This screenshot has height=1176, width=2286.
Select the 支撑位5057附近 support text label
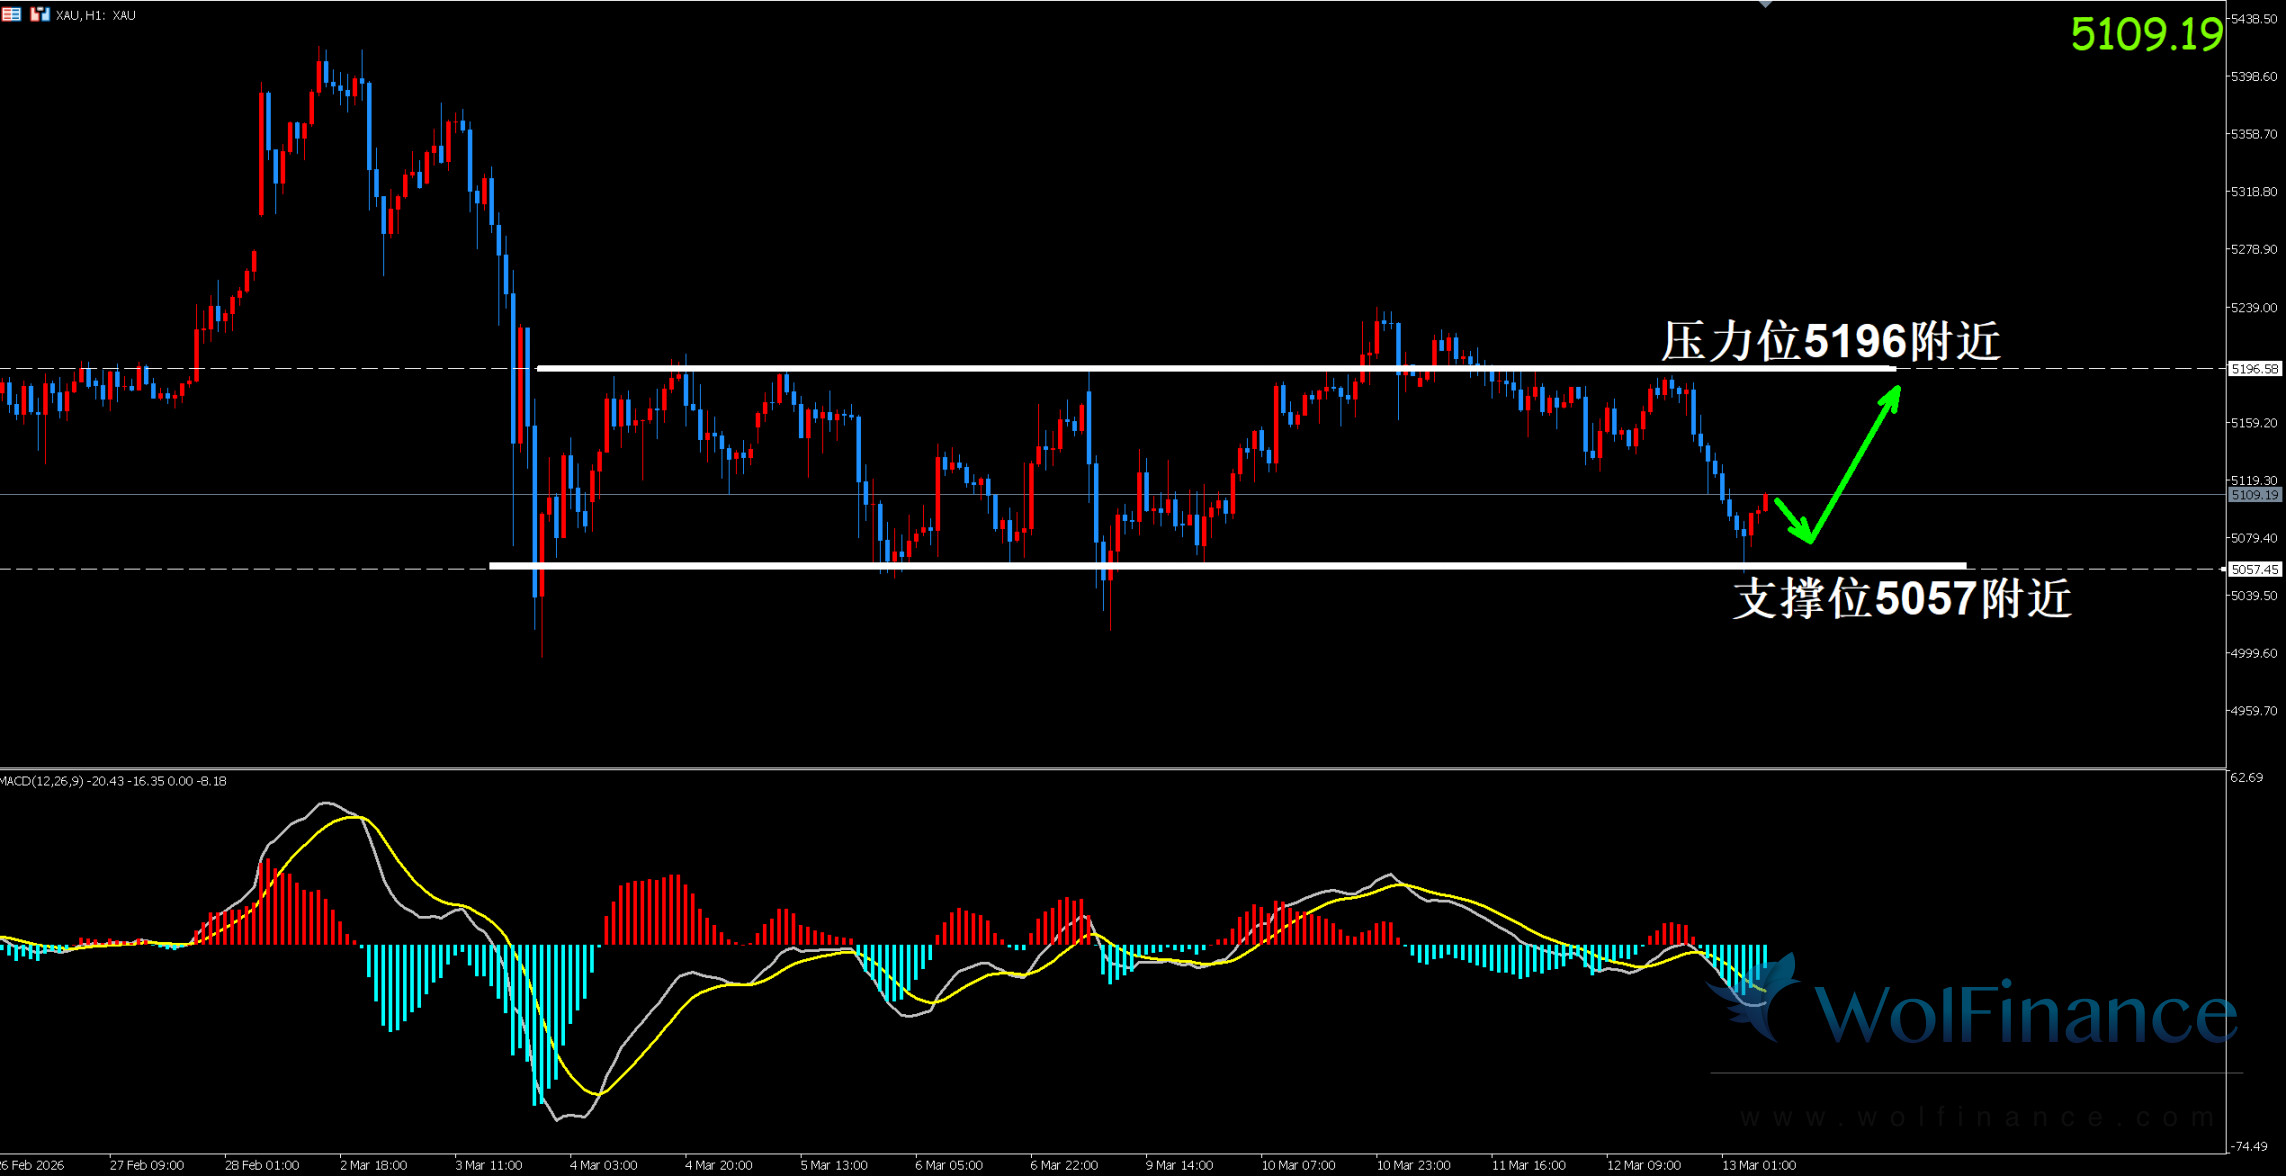(x=1901, y=599)
